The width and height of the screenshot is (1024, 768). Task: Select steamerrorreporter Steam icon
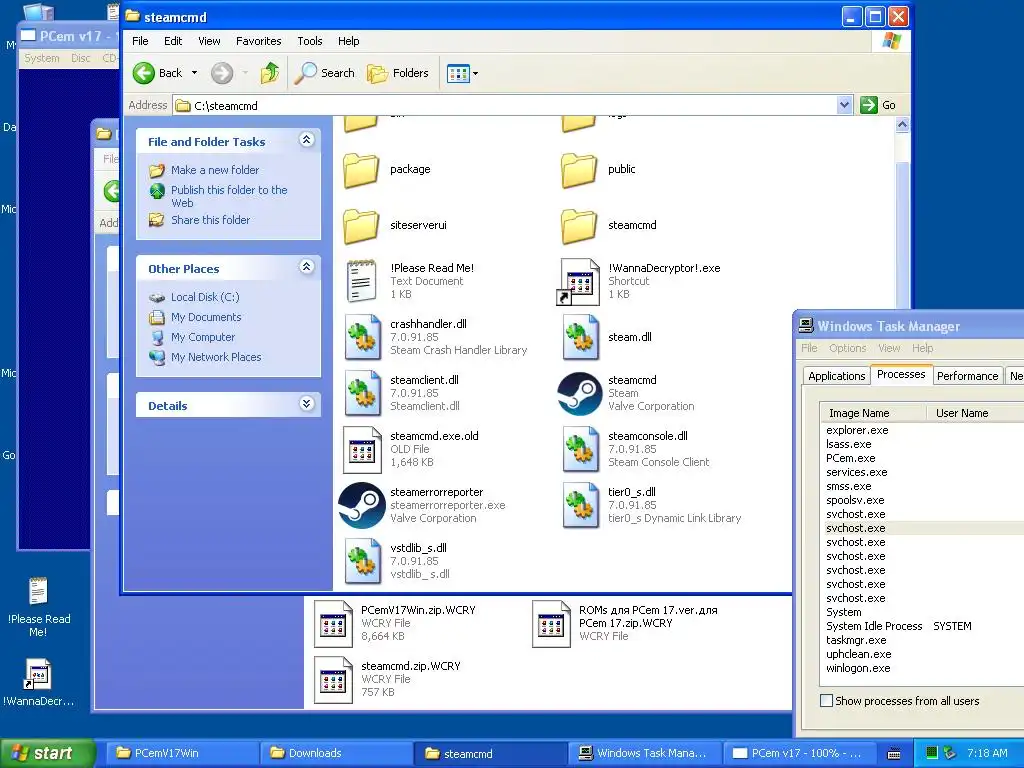click(x=362, y=505)
